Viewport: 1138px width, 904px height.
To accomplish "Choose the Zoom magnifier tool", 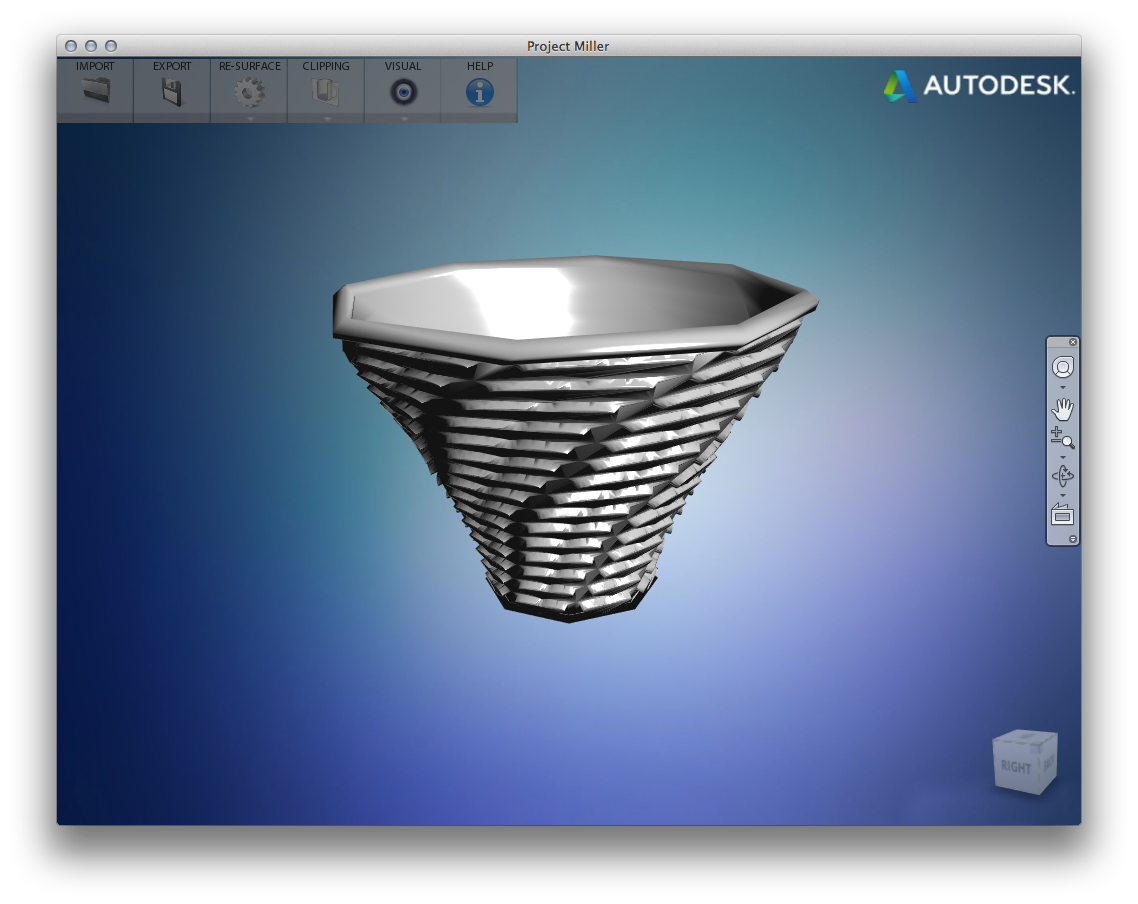I will point(1062,438).
